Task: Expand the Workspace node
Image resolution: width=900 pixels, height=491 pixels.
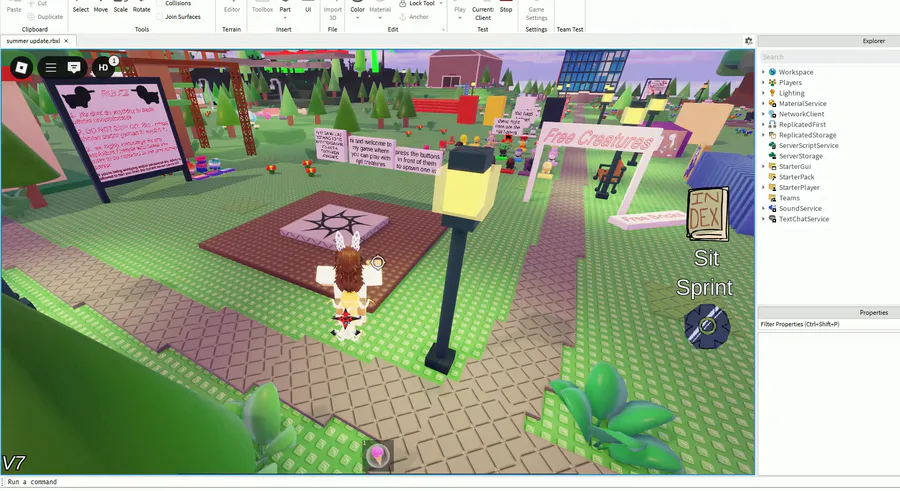Action: click(x=763, y=72)
